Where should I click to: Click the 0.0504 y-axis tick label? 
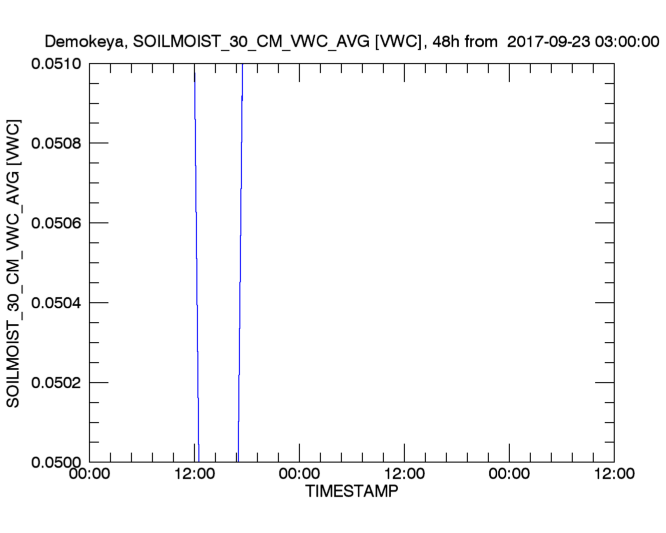pyautogui.click(x=57, y=303)
